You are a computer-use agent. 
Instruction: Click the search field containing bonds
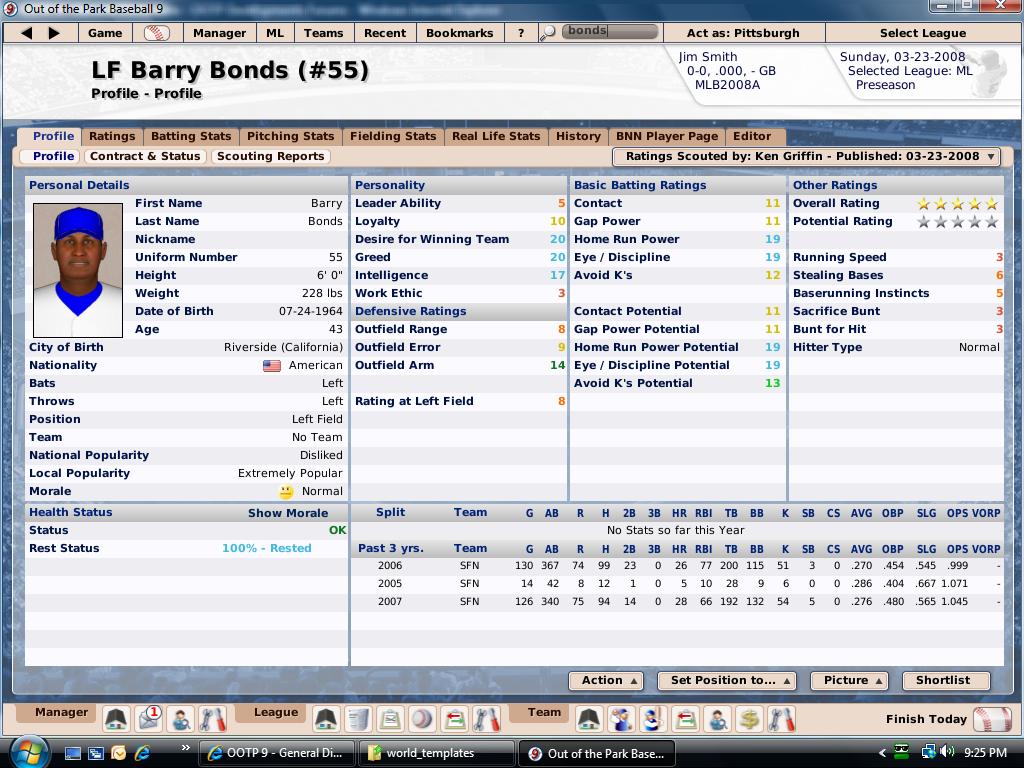[x=609, y=31]
